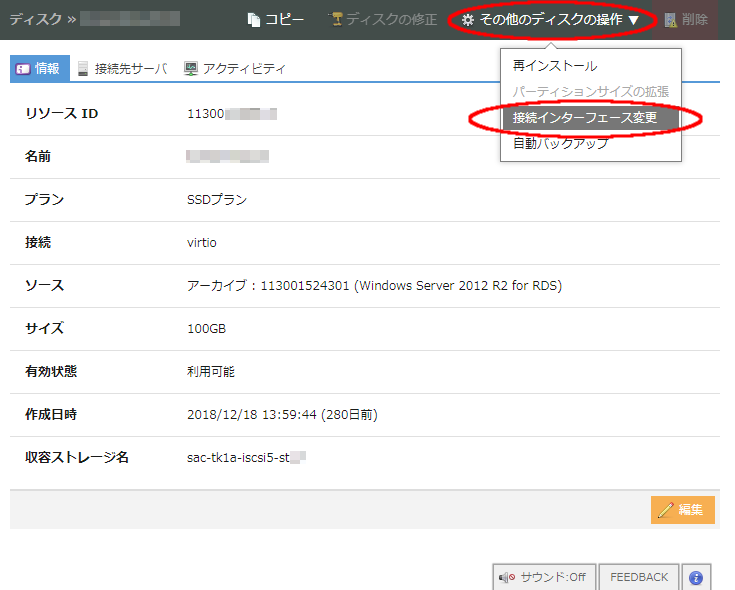This screenshot has width=735, height=590.
Task: Toggle the サウンド:Off sound setting
Action: click(x=544, y=577)
